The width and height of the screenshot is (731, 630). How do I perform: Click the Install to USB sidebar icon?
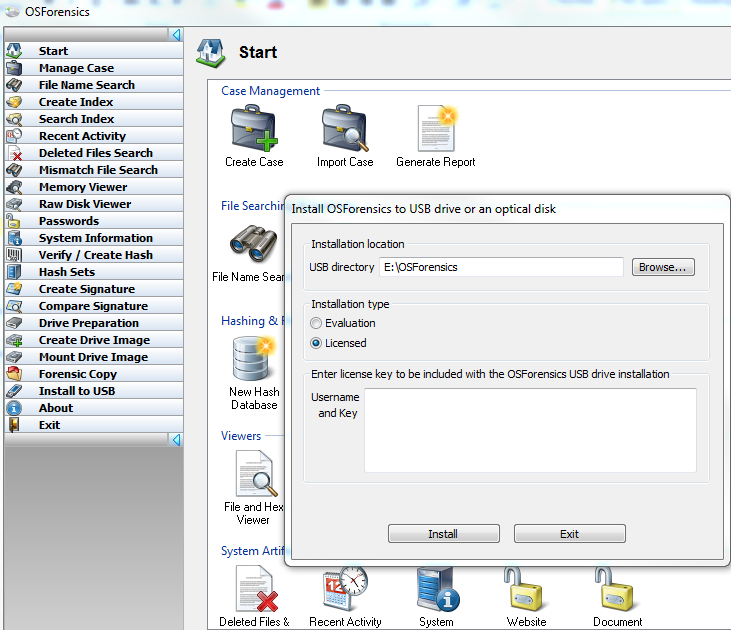14,391
